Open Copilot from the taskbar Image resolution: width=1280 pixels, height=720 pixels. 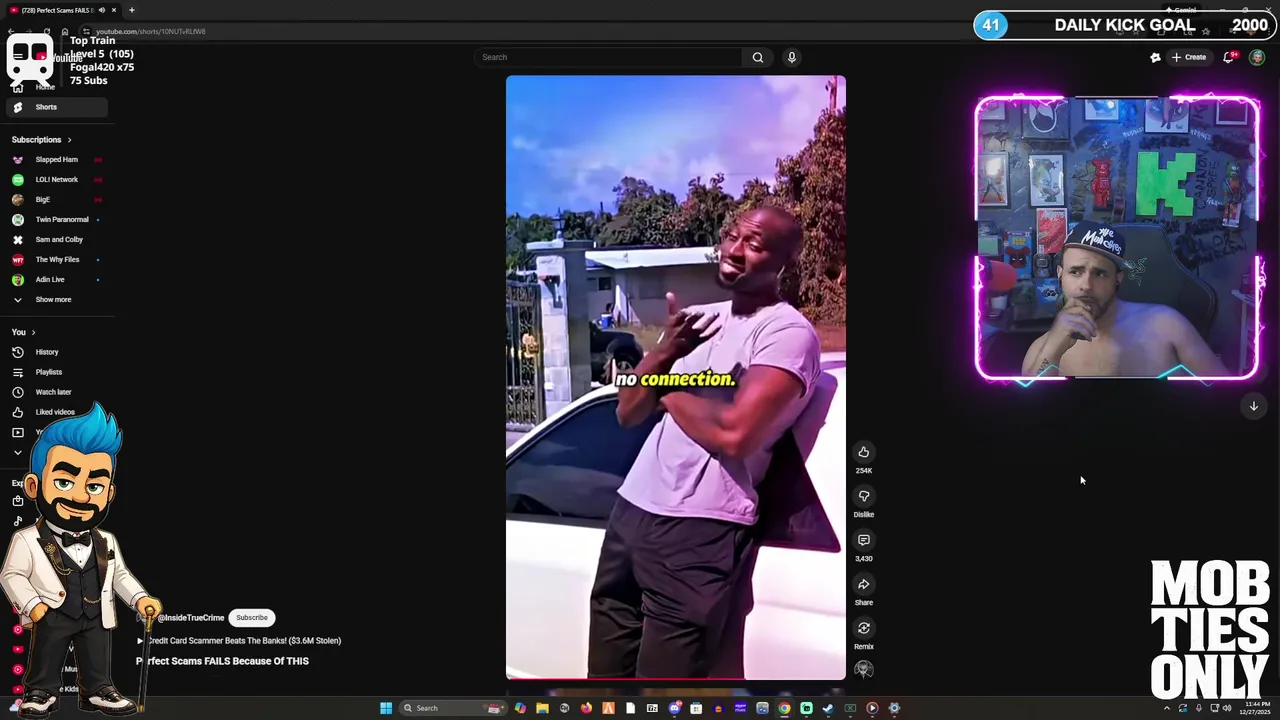point(520,708)
